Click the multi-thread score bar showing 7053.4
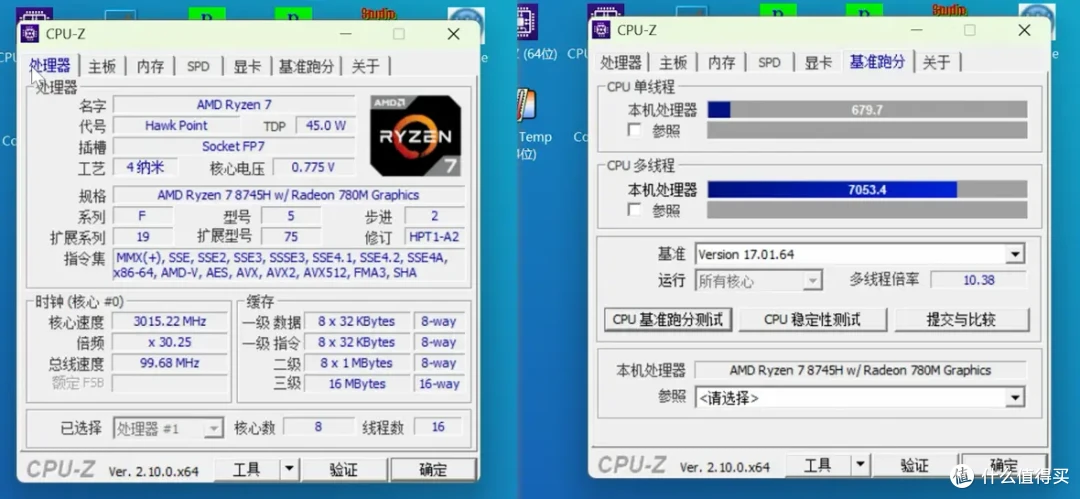Screen dimensions: 1080x499 click(867, 190)
